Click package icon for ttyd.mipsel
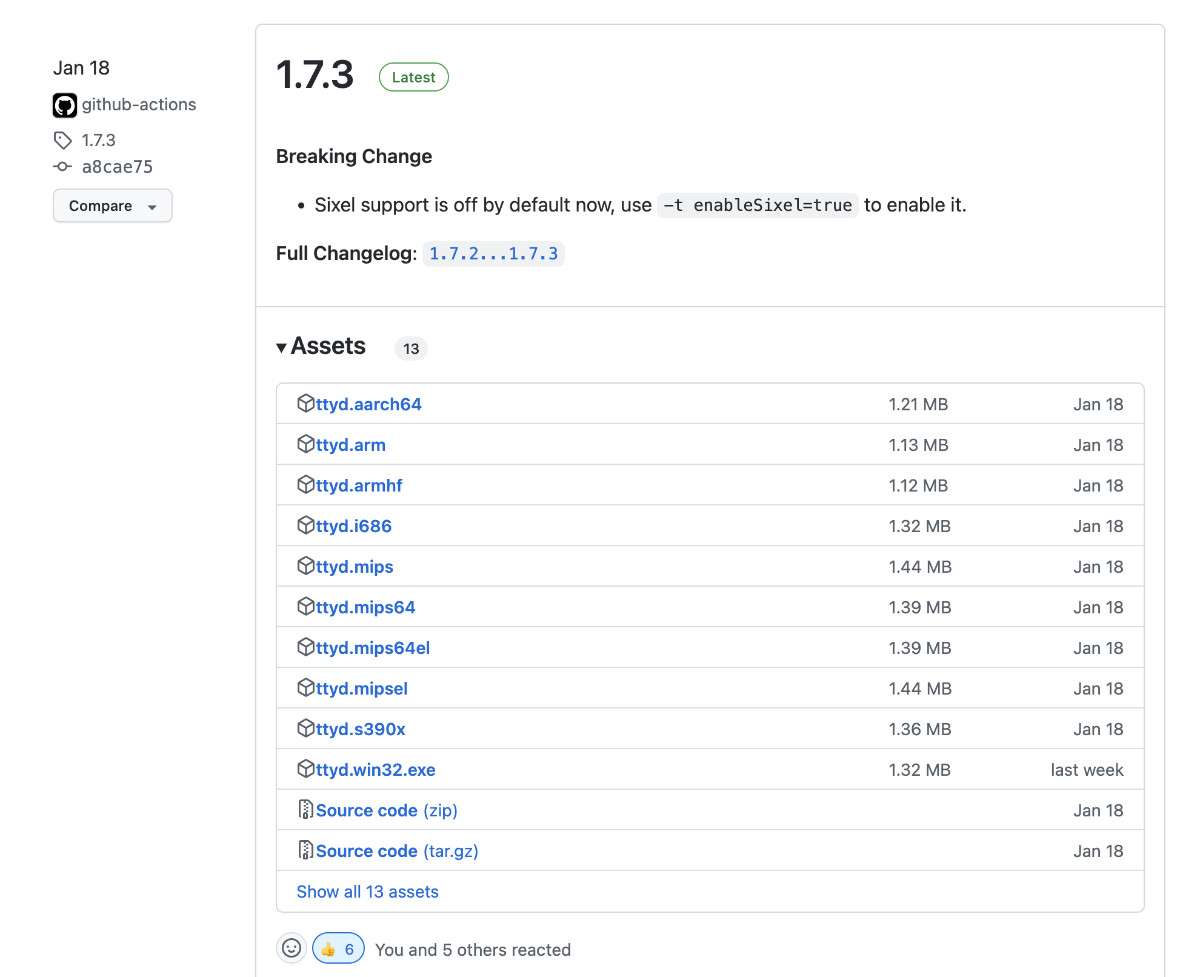 coord(306,688)
